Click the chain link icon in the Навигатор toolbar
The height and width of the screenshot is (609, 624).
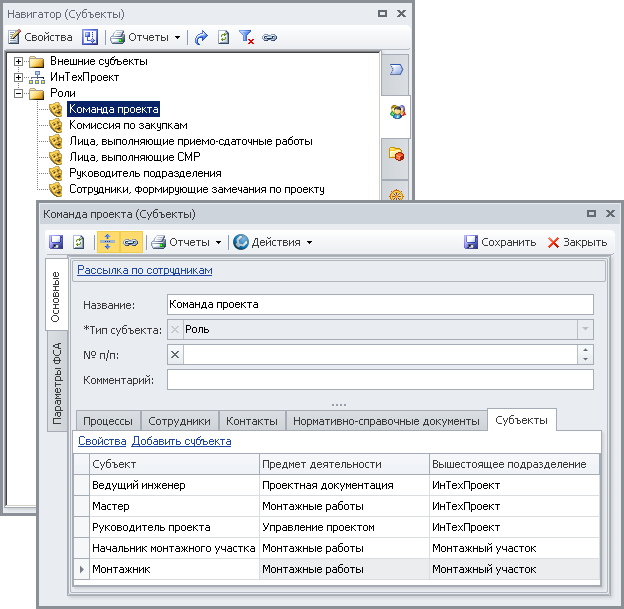pyautogui.click(x=269, y=37)
